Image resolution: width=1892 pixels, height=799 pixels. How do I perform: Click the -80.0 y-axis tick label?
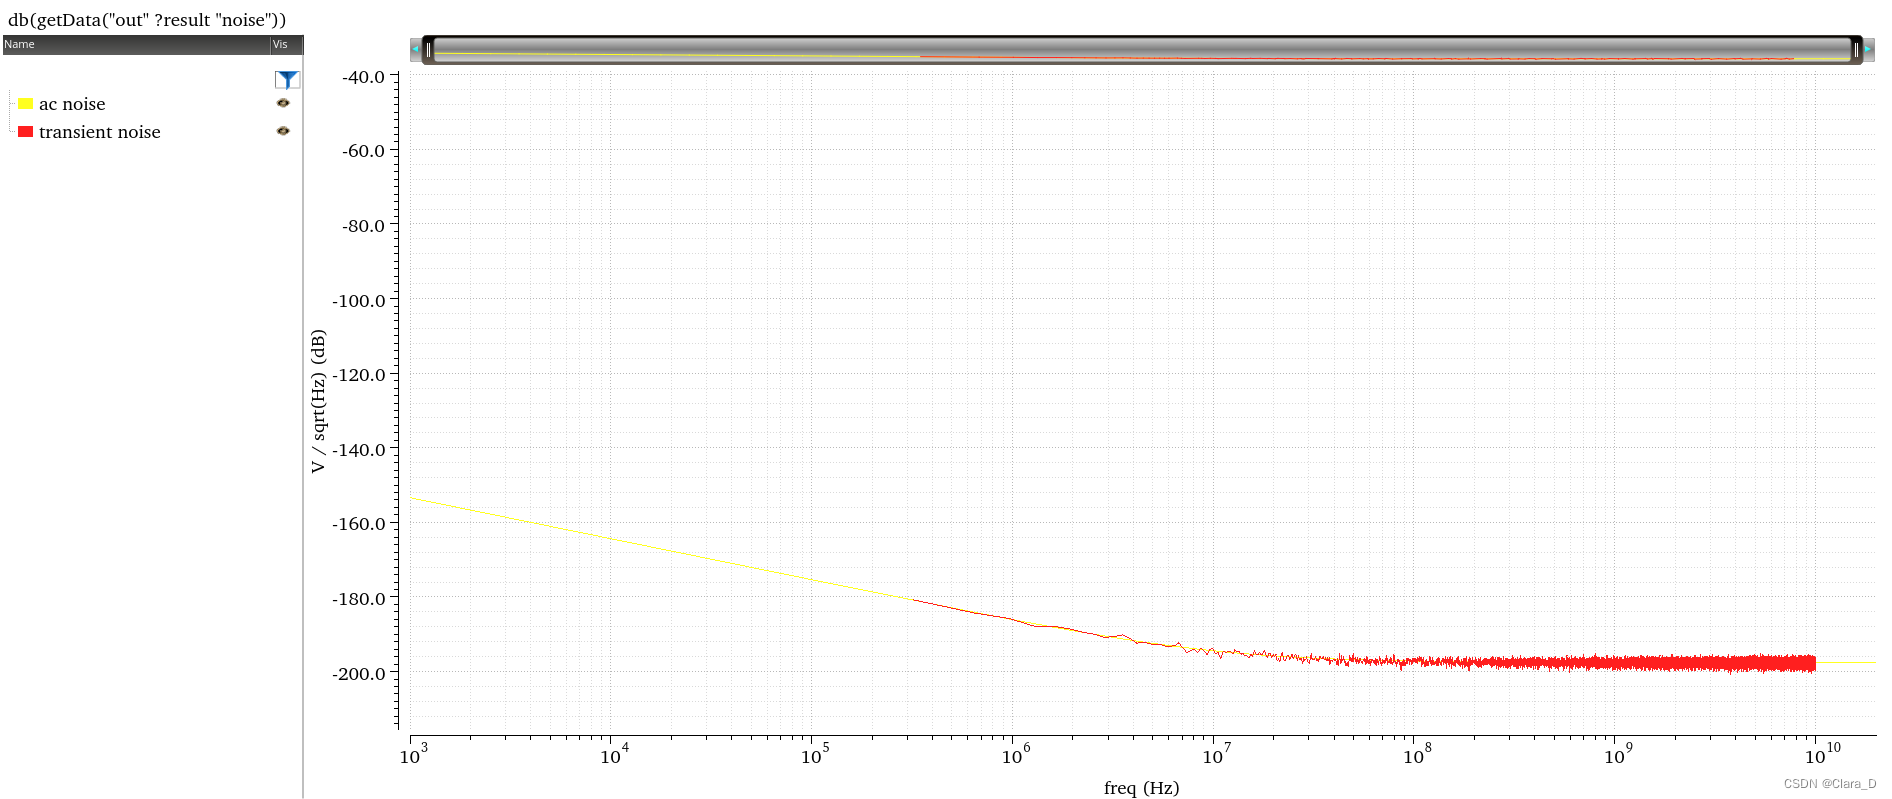tap(363, 226)
